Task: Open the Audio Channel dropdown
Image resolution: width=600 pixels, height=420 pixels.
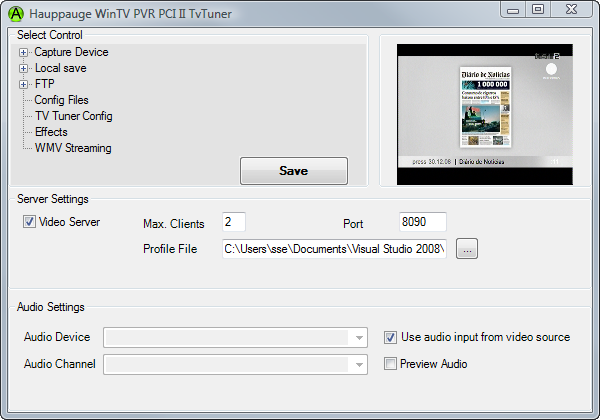Action: click(235, 365)
